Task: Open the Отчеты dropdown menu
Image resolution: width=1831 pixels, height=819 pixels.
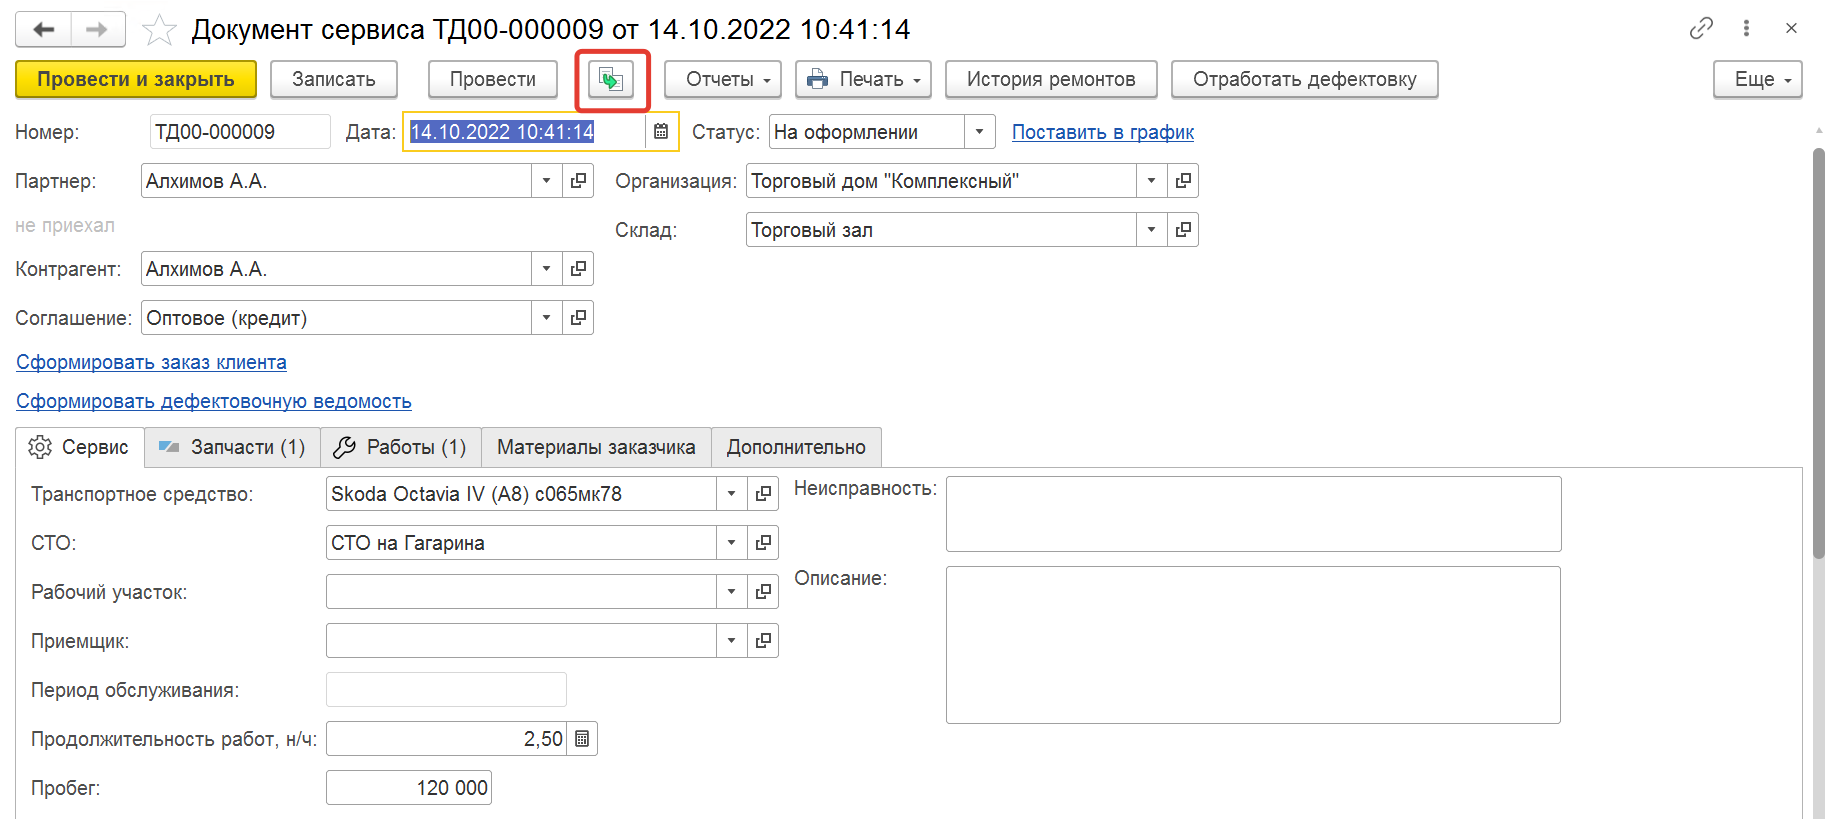Action: click(x=723, y=79)
